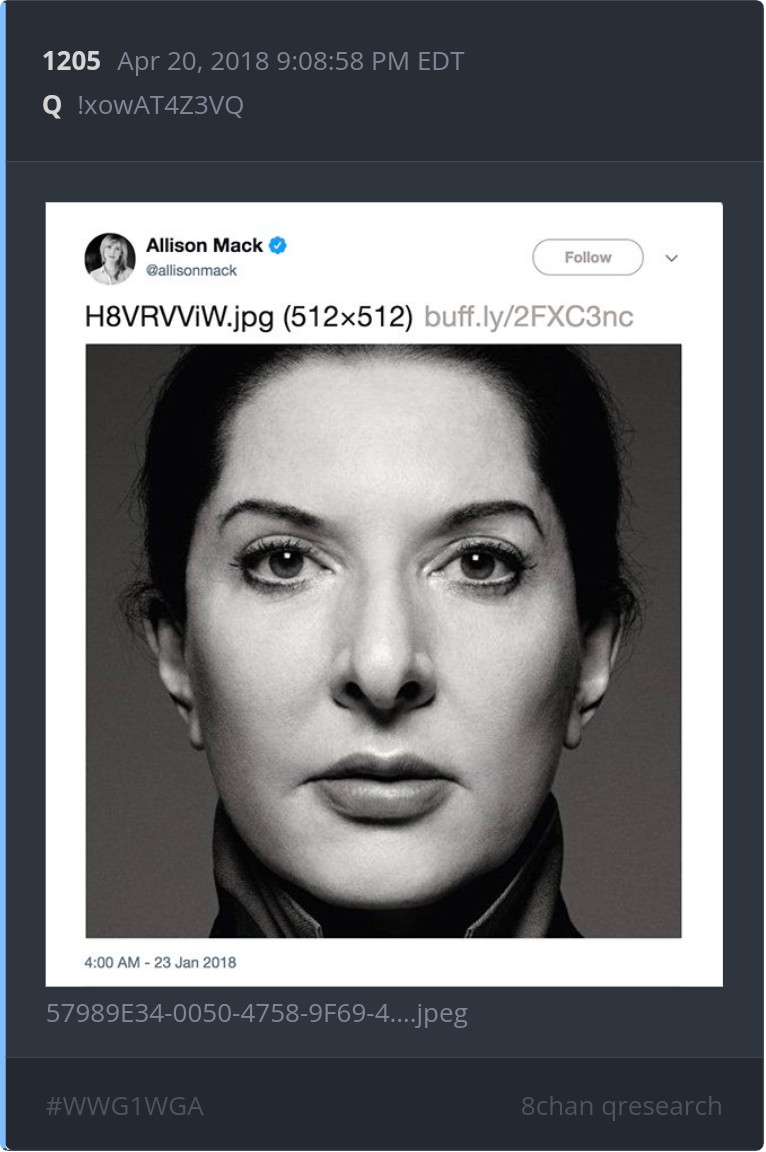Click the #WWG1WGA hashtag
766x1152 pixels.
point(125,1106)
